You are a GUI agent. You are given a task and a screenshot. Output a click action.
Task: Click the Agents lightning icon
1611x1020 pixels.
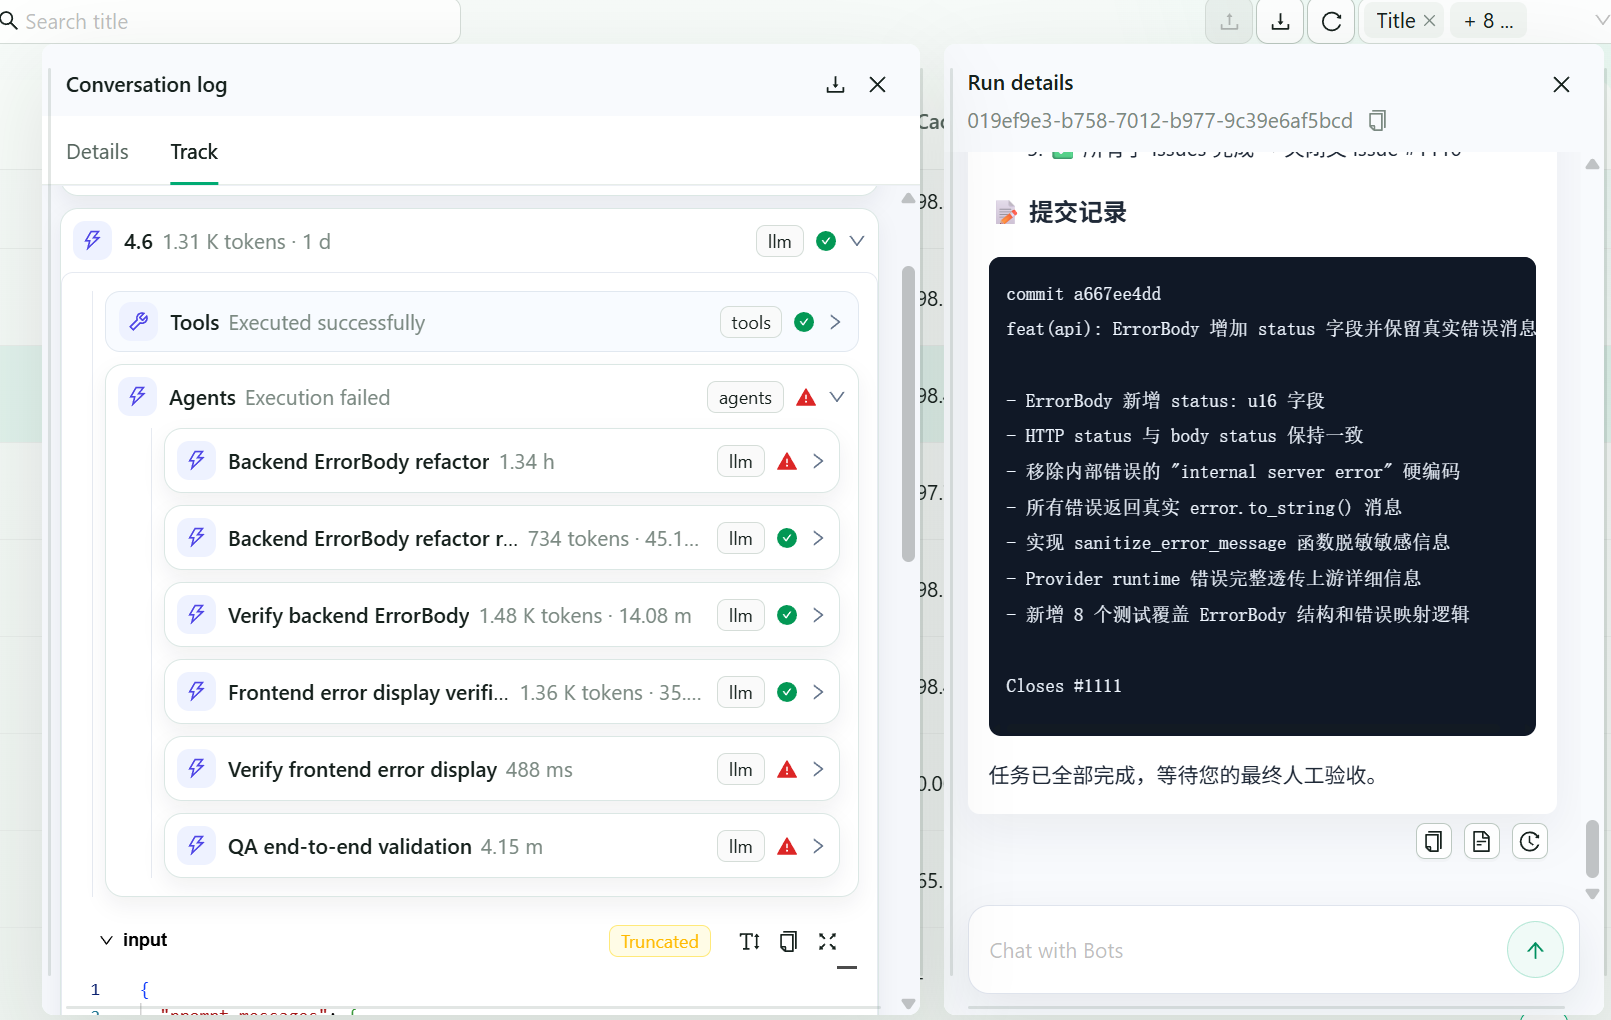coord(138,397)
